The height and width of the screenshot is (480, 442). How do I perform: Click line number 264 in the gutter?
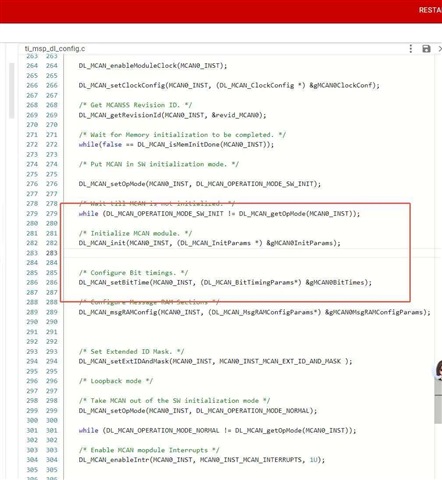coord(52,66)
